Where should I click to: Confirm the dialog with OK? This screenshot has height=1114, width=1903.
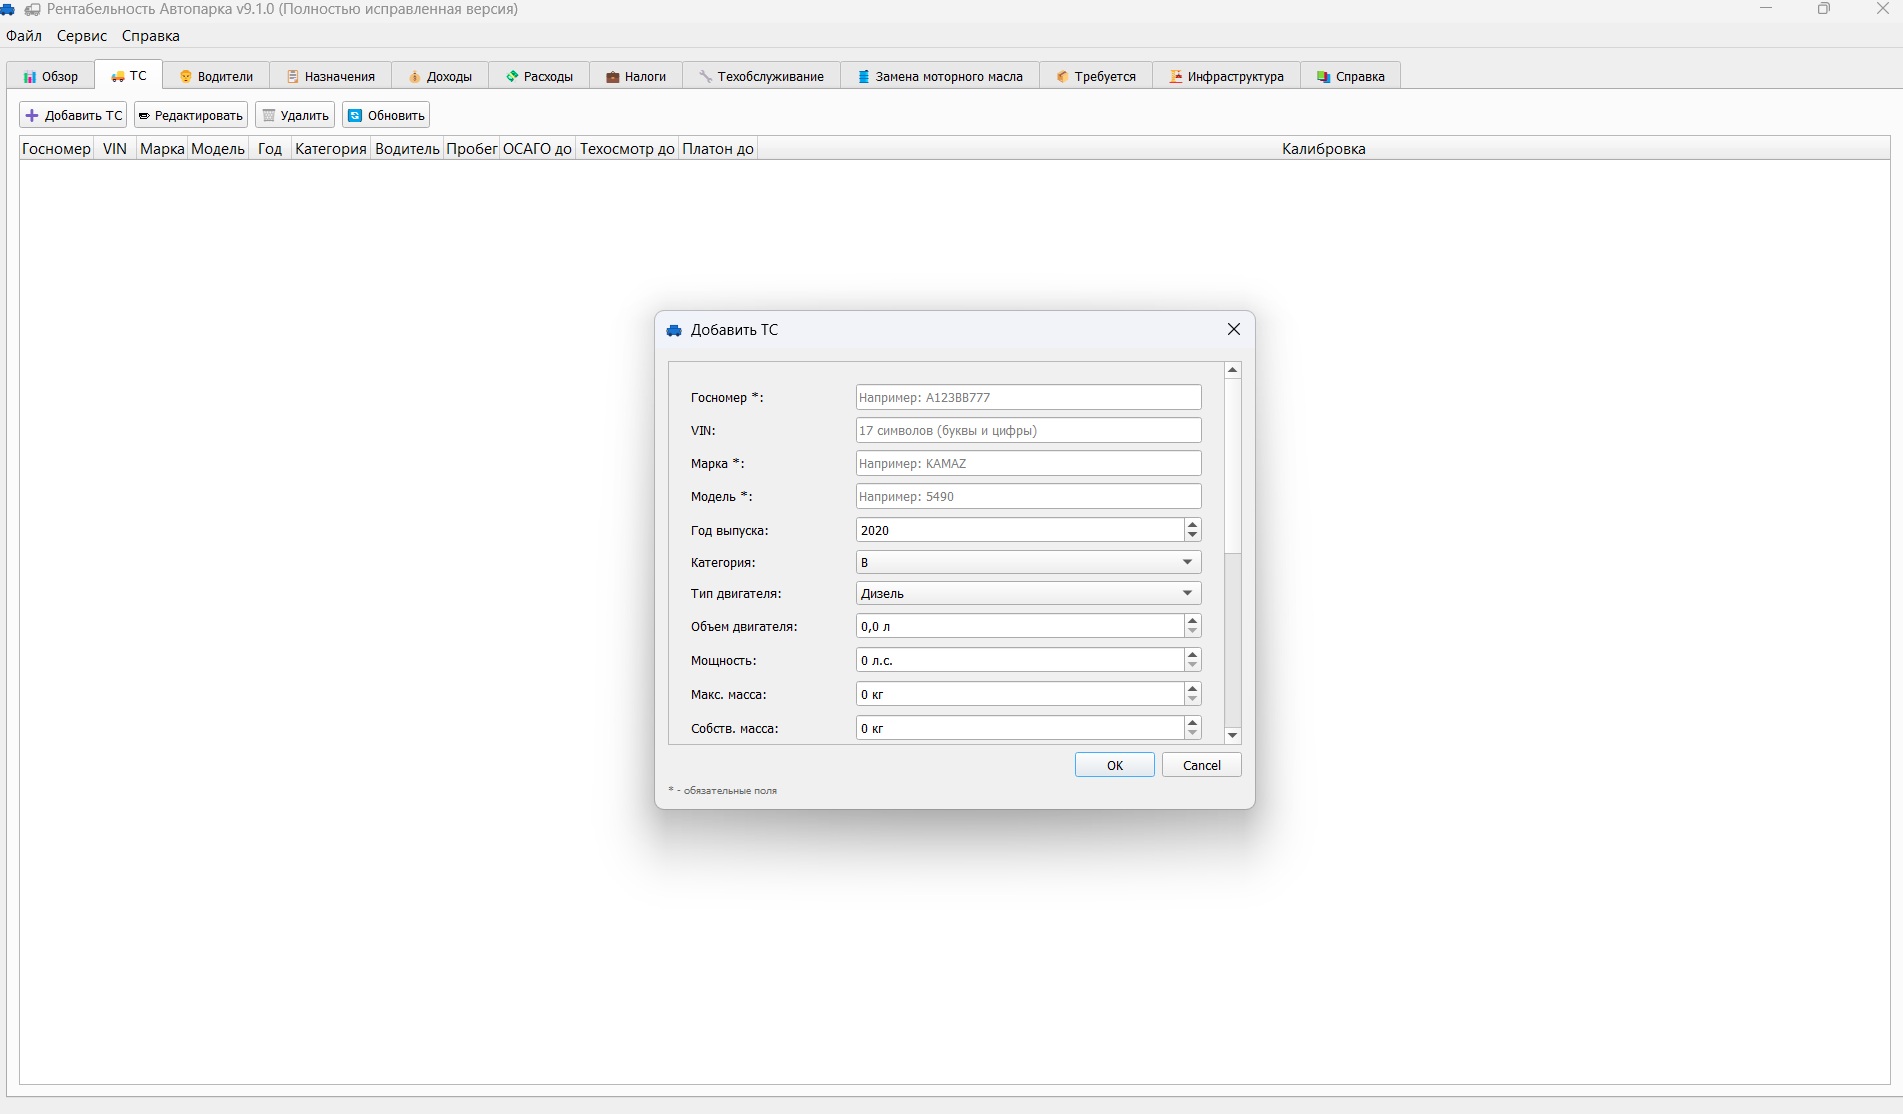click(x=1115, y=765)
